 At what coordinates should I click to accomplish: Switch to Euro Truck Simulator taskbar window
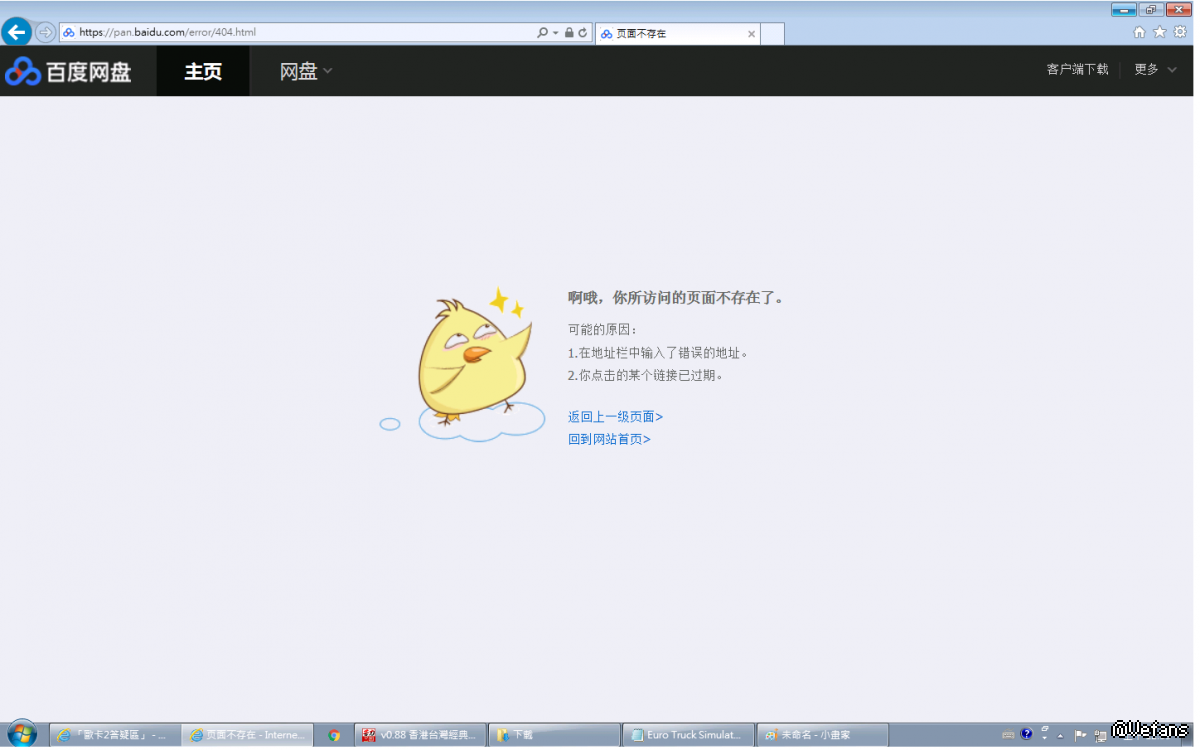pyautogui.click(x=687, y=735)
